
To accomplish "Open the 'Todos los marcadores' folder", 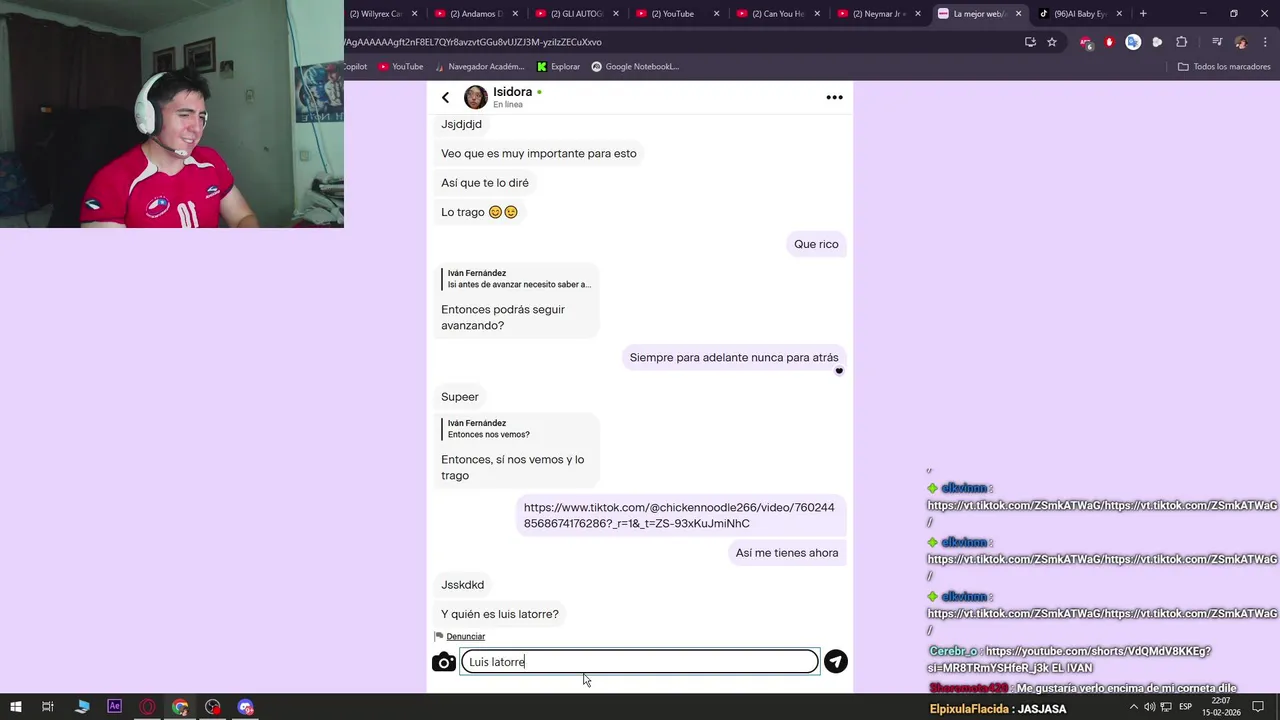I will (1224, 67).
